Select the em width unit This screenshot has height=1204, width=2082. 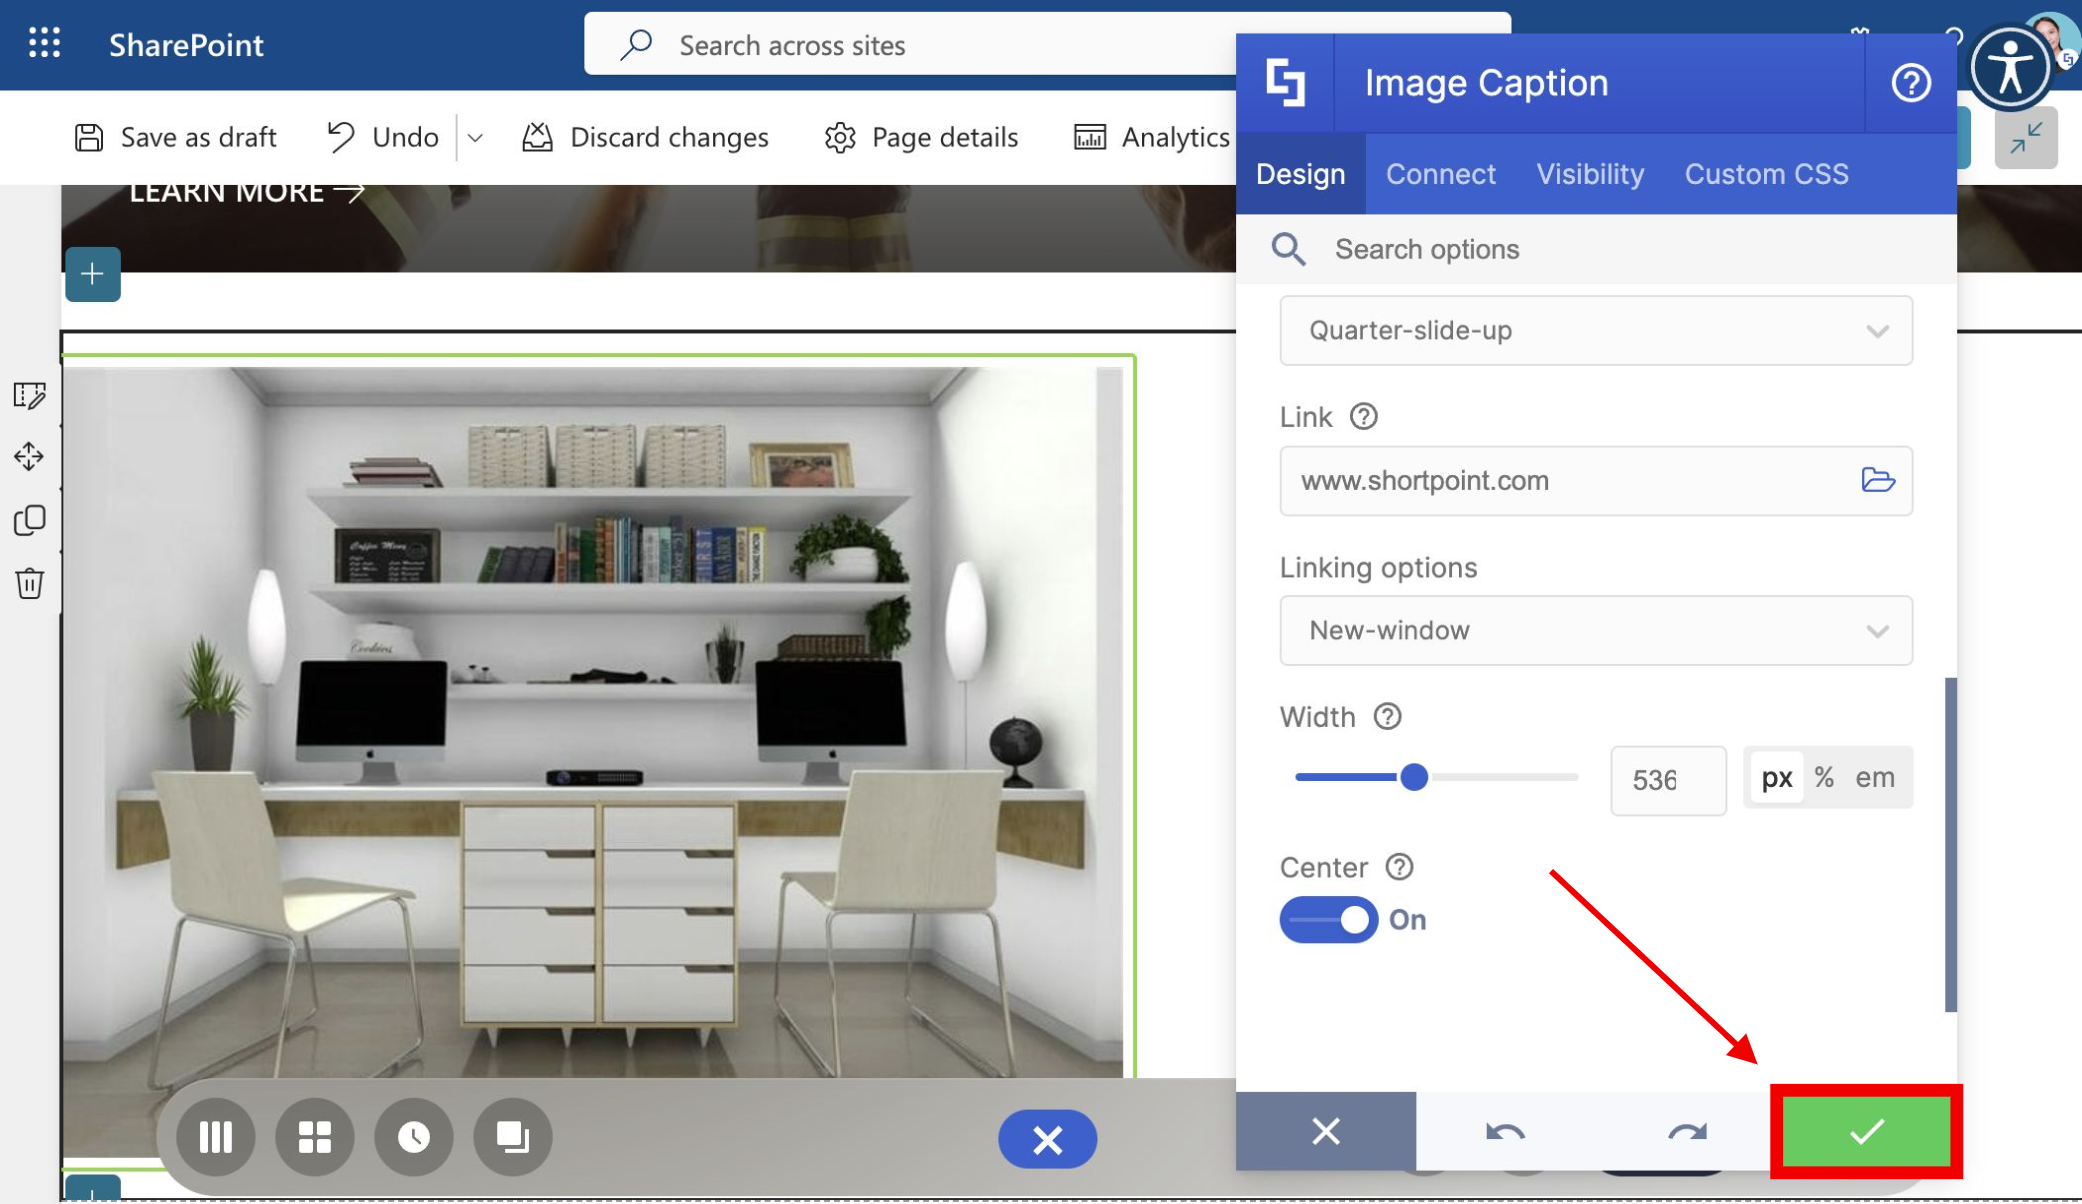click(1875, 778)
